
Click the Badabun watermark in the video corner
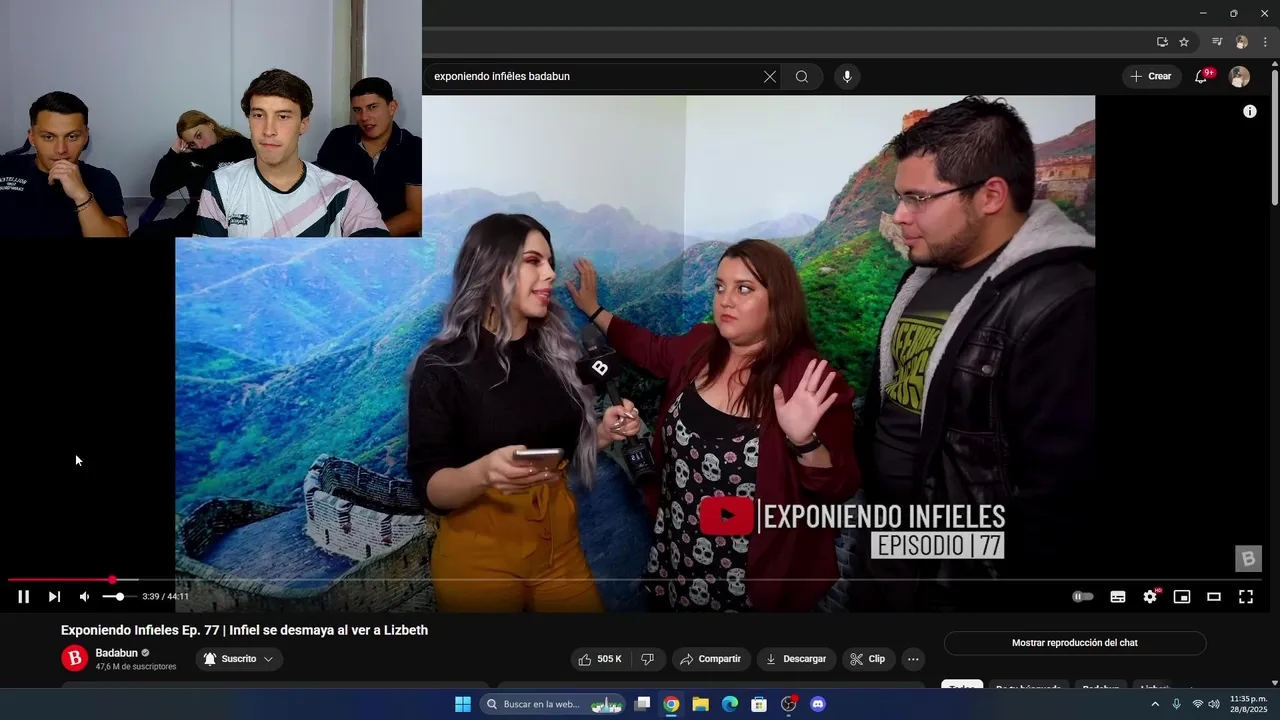[1248, 558]
